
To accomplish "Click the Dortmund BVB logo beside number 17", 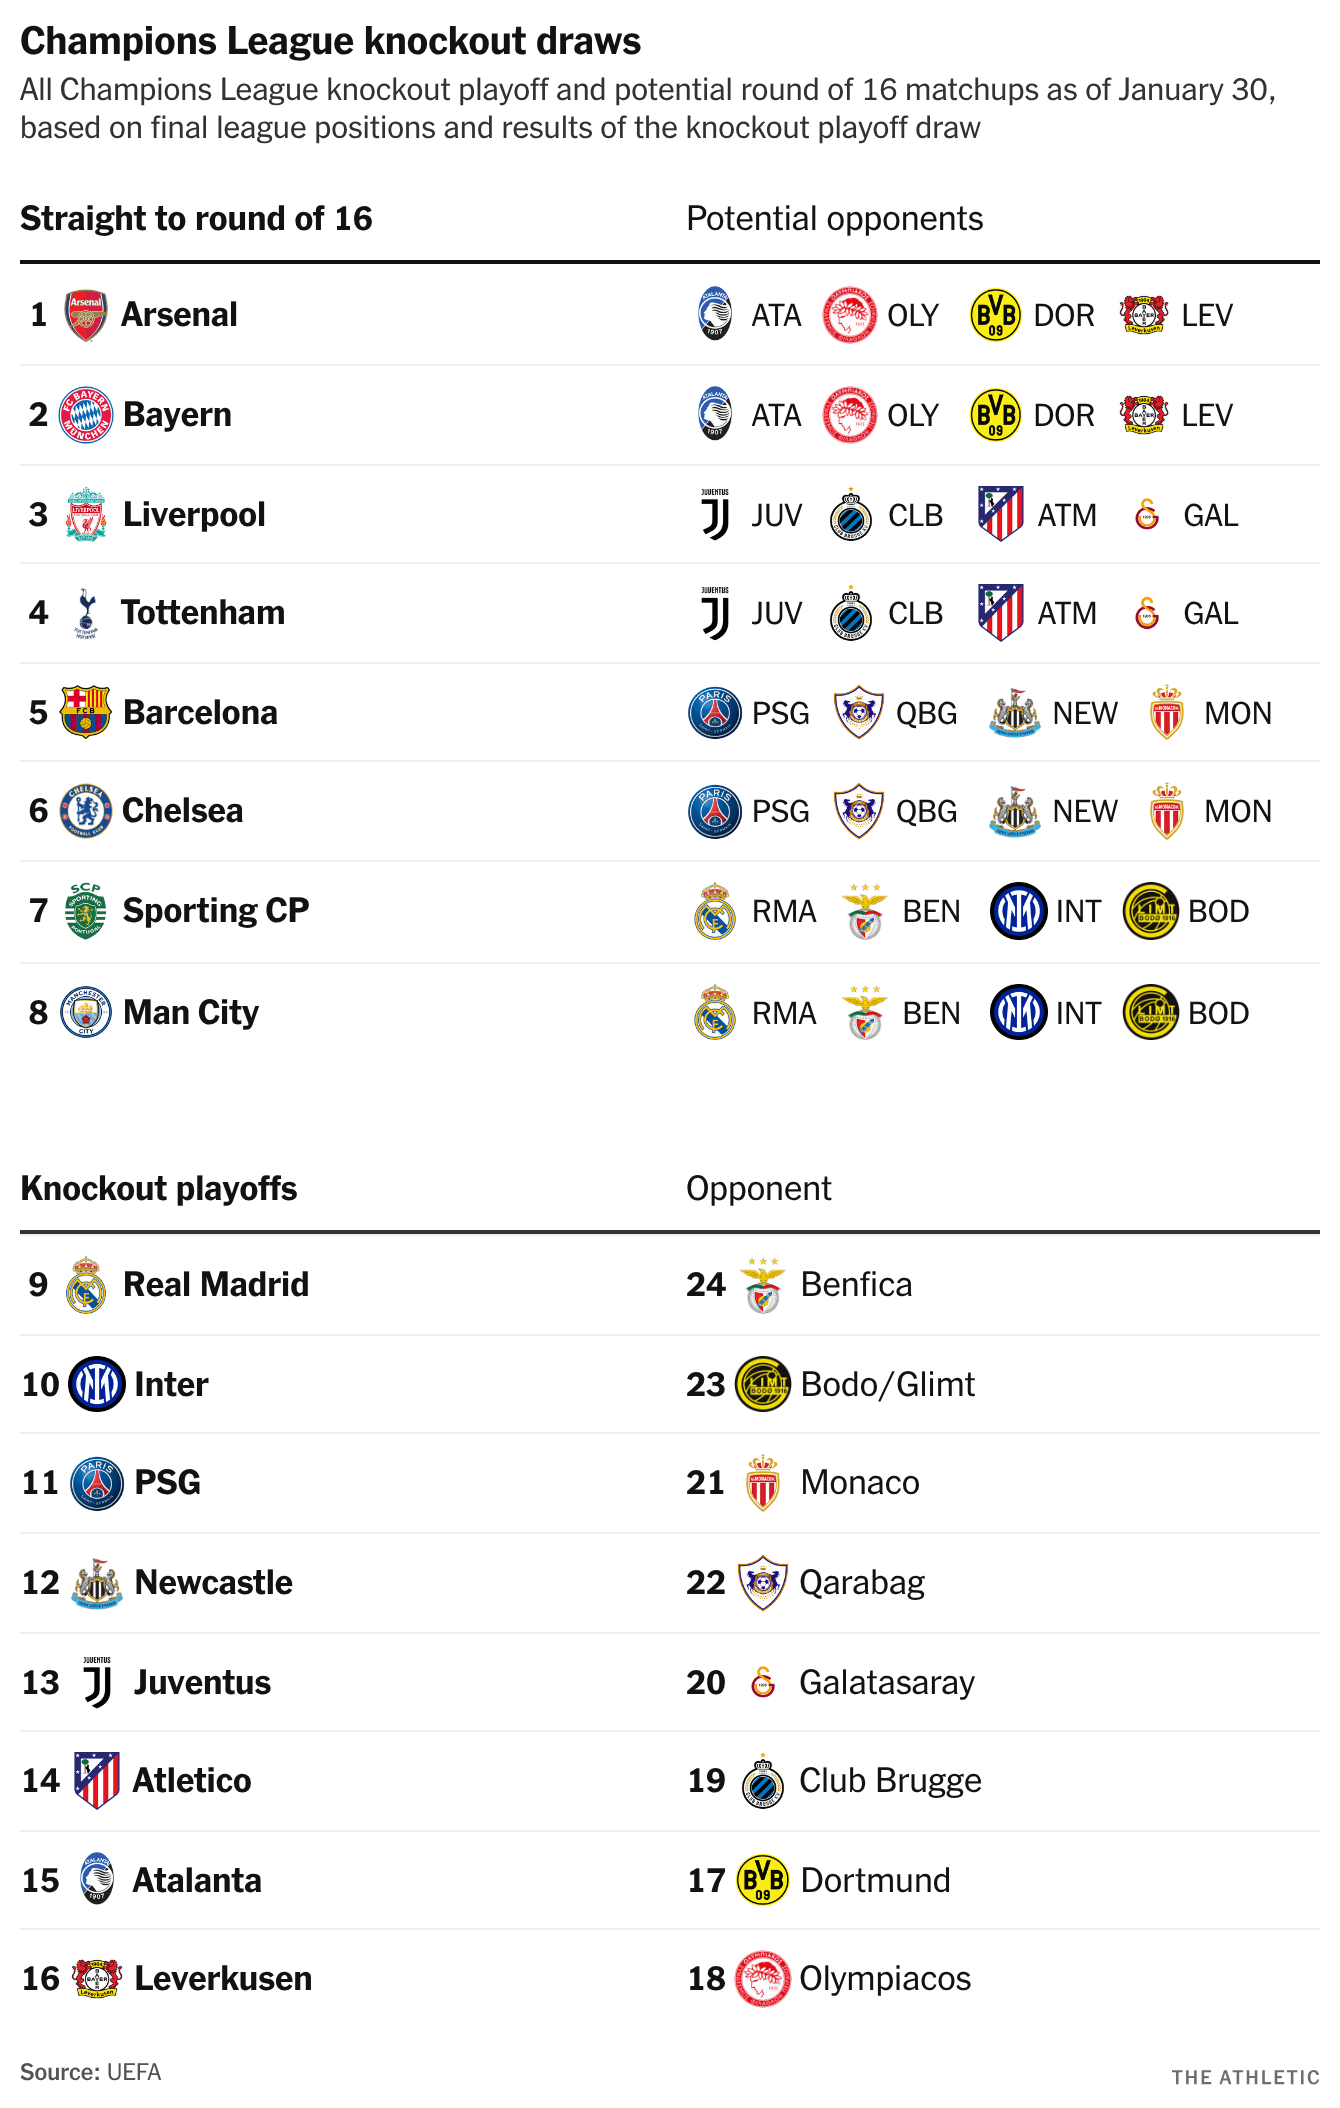I will click(763, 1880).
